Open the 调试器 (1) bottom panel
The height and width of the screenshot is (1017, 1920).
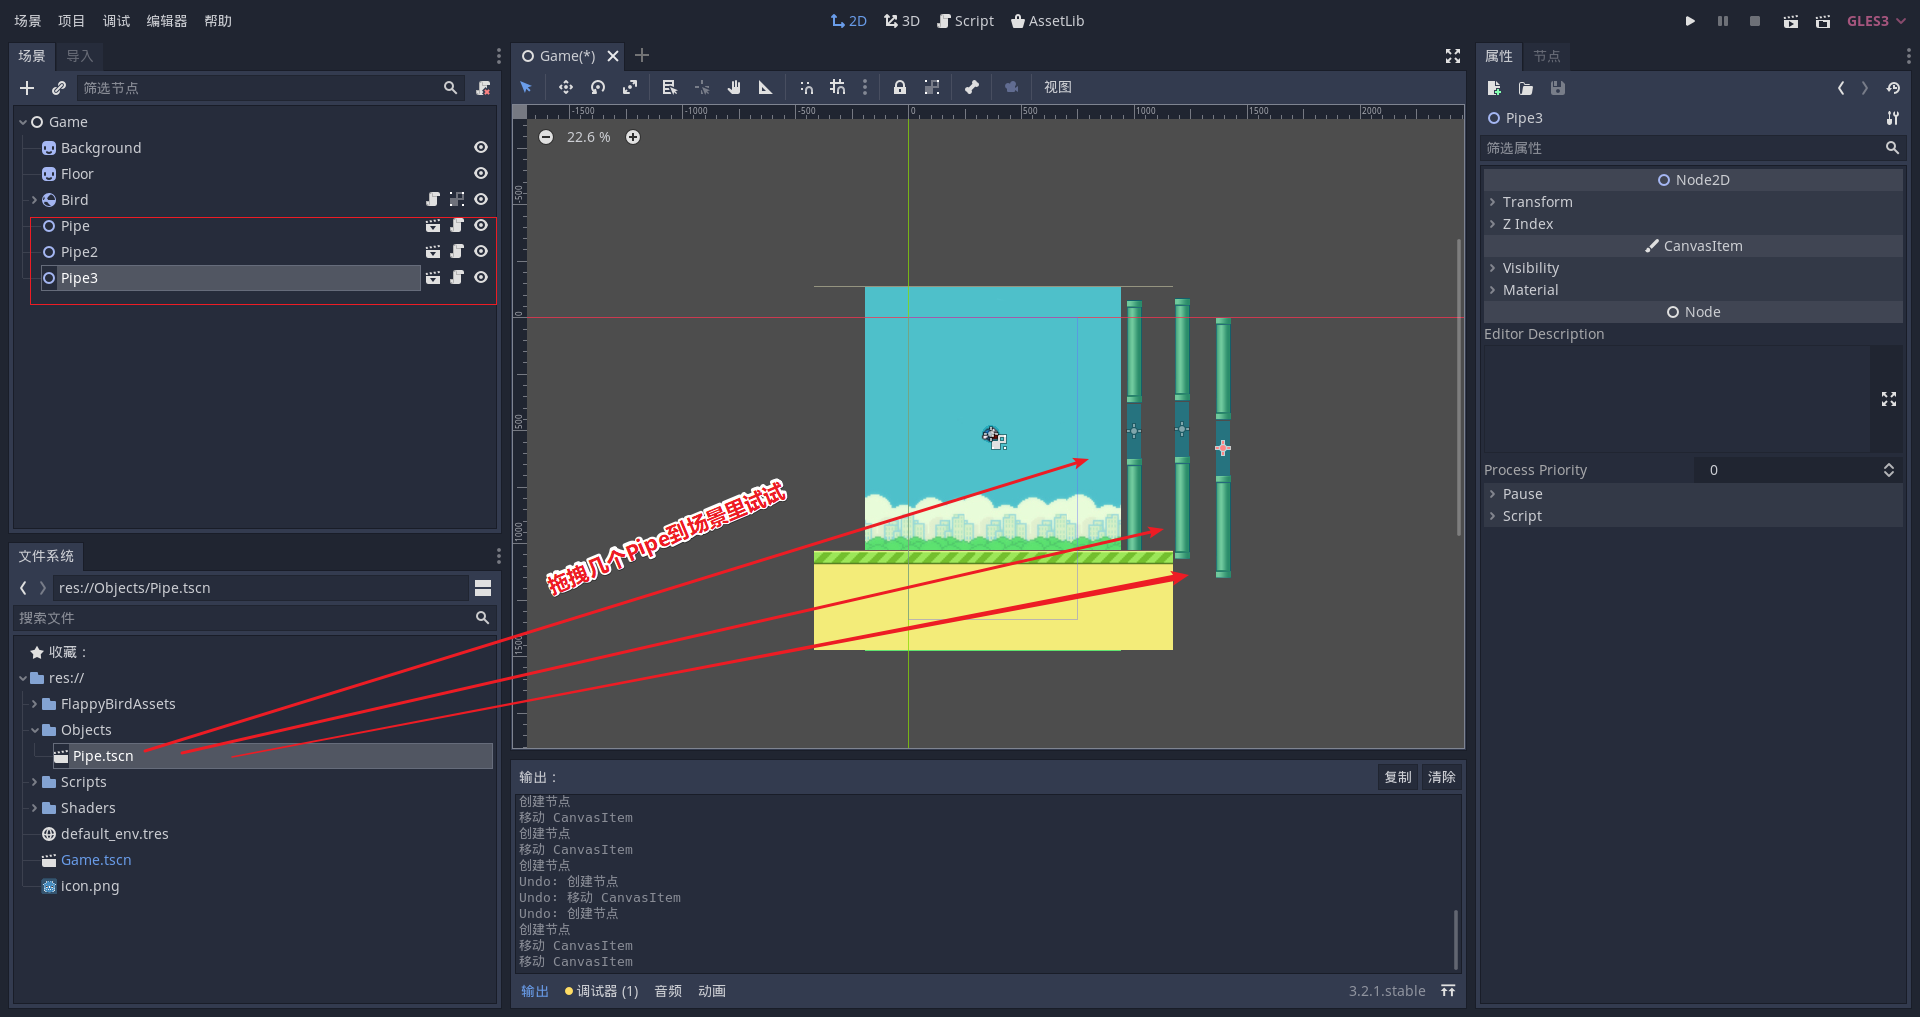pos(602,991)
